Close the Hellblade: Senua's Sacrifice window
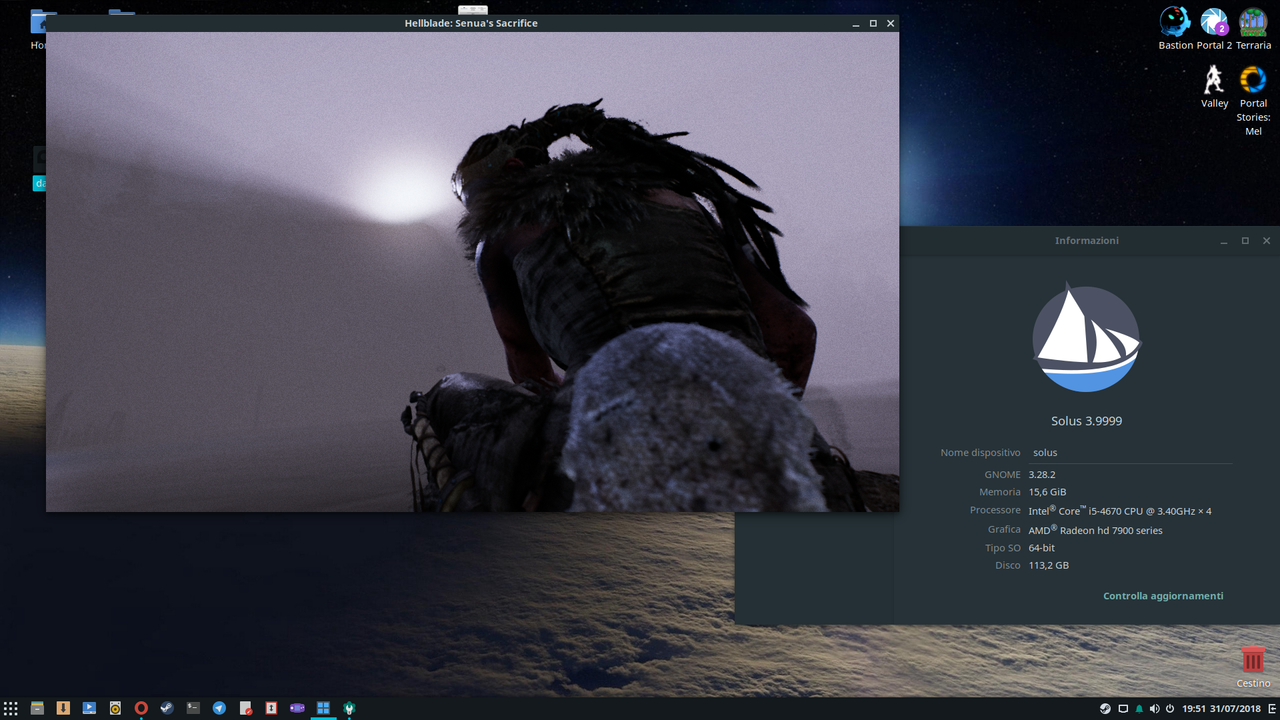The image size is (1280, 720). click(890, 23)
